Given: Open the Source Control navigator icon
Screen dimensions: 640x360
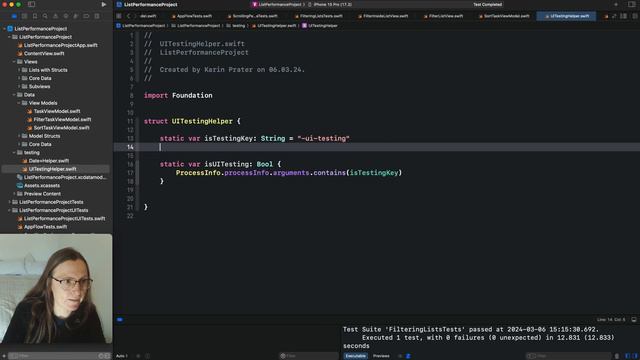Looking at the screenshot, I should (x=24, y=16).
